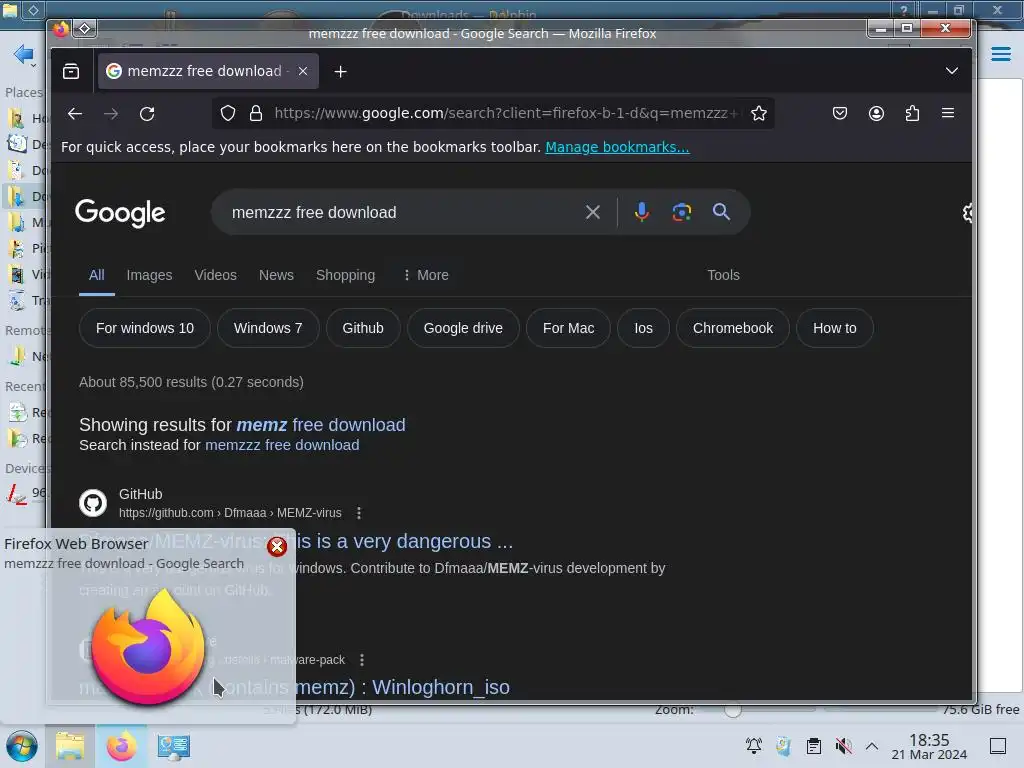Screen dimensions: 1024x768
Task: Open notifications bell in system tray
Action: pyautogui.click(x=754, y=745)
